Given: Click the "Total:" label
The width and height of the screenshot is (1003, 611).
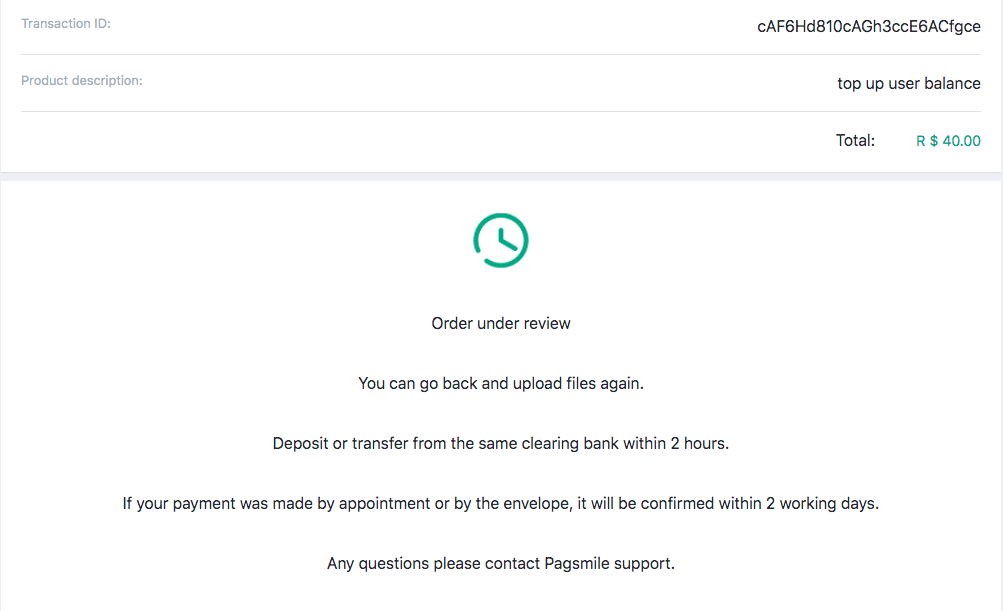Looking at the screenshot, I should coord(855,141).
